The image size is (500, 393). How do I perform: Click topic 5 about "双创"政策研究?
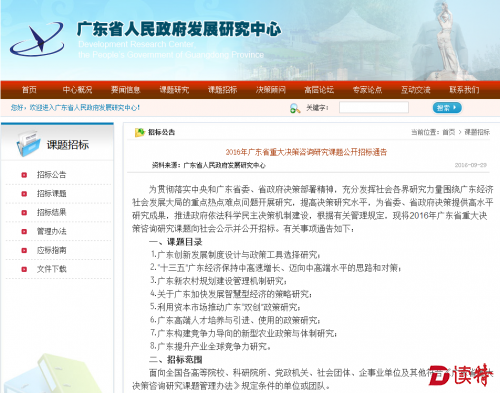click(x=225, y=307)
